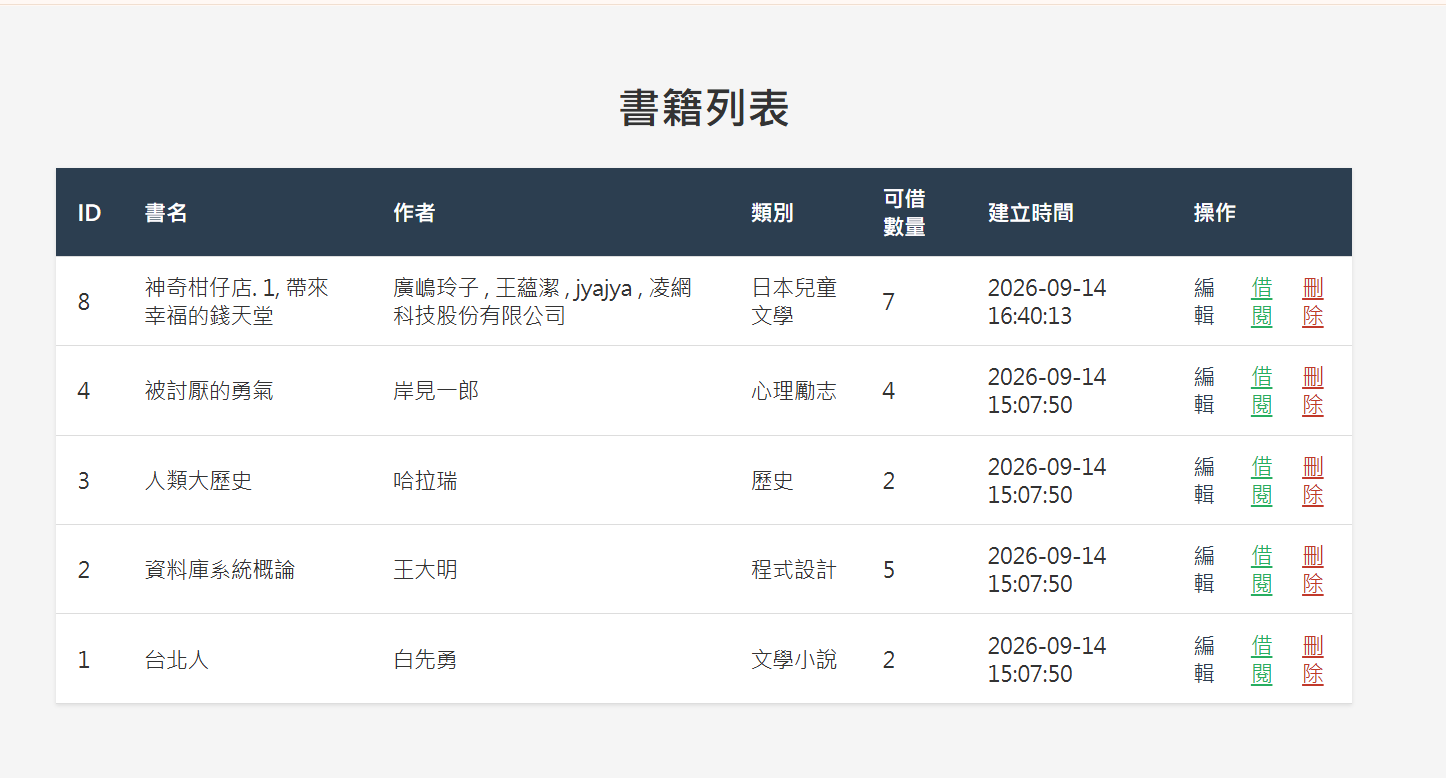The width and height of the screenshot is (1446, 778).
Task: Click 編輯 in the 台北人 row
Action: point(1204,660)
